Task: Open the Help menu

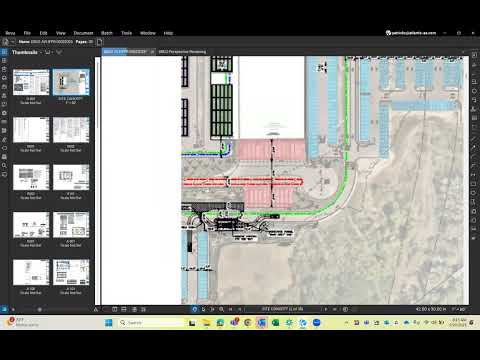Action: pos(168,33)
